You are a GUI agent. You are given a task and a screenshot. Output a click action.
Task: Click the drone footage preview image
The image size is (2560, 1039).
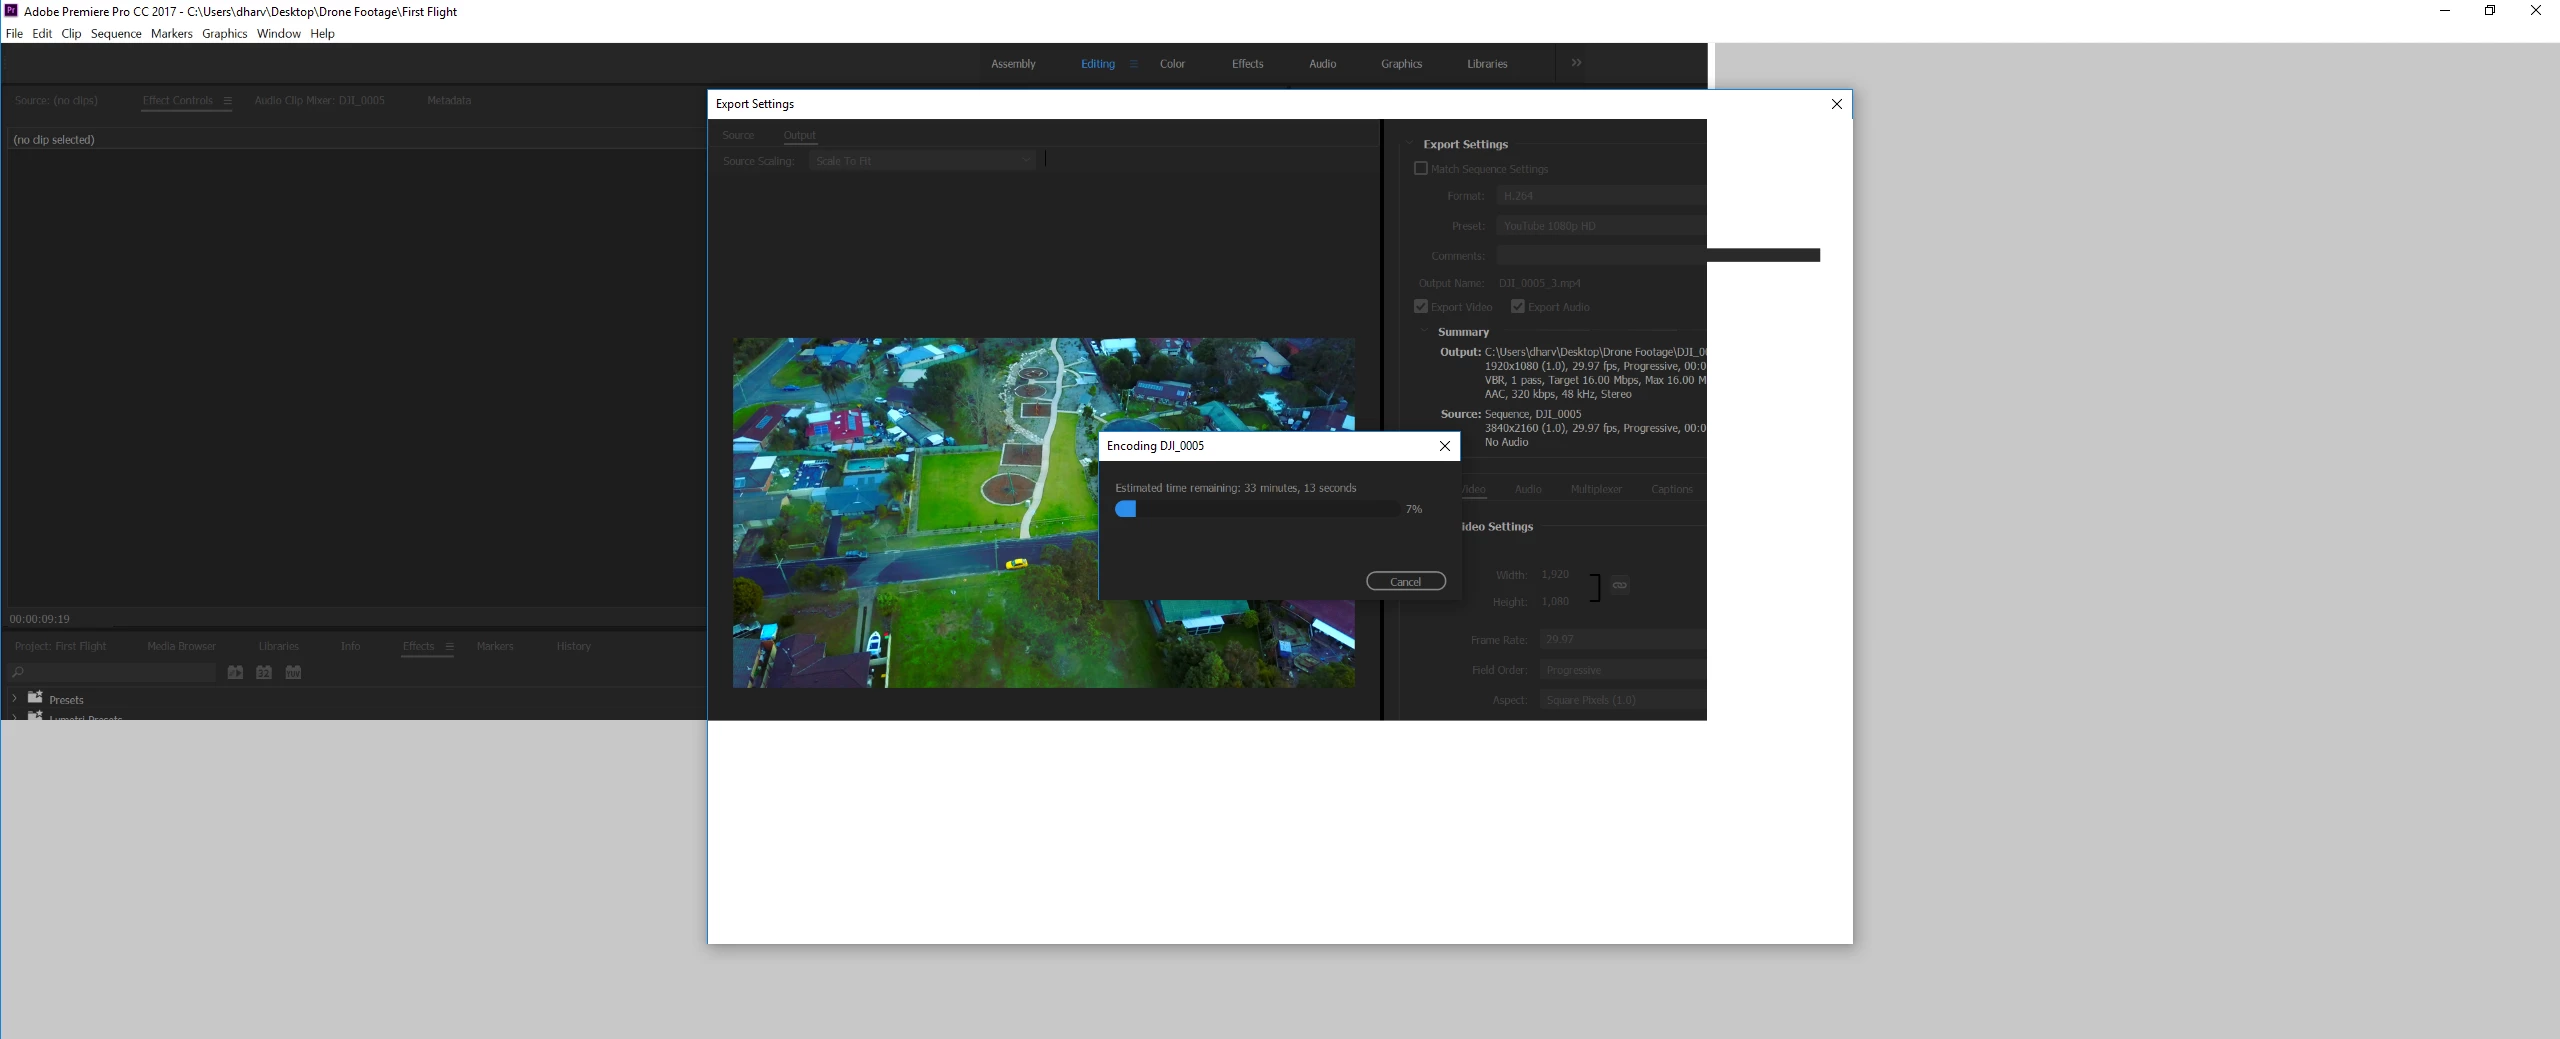pos(1043,512)
